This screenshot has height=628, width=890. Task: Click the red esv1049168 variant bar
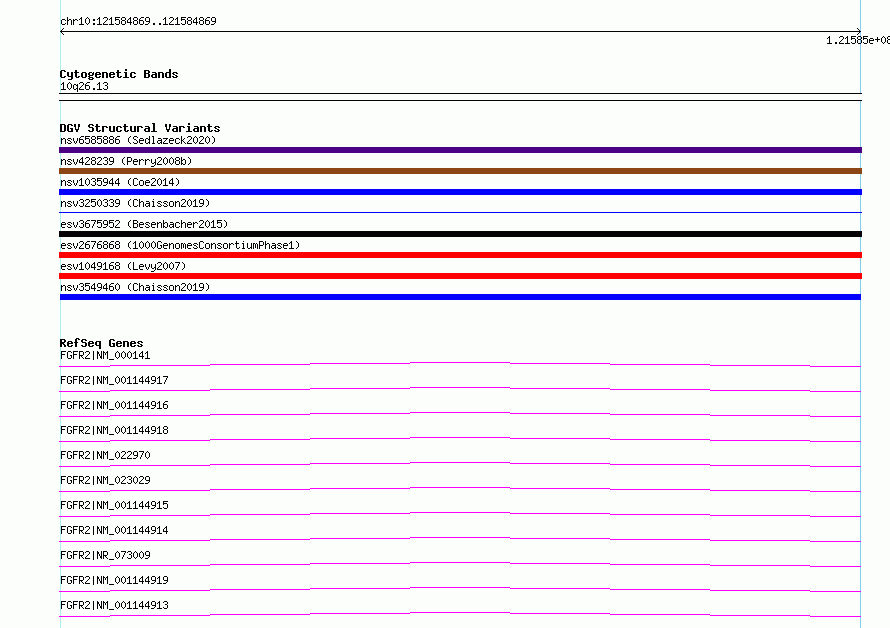click(460, 276)
